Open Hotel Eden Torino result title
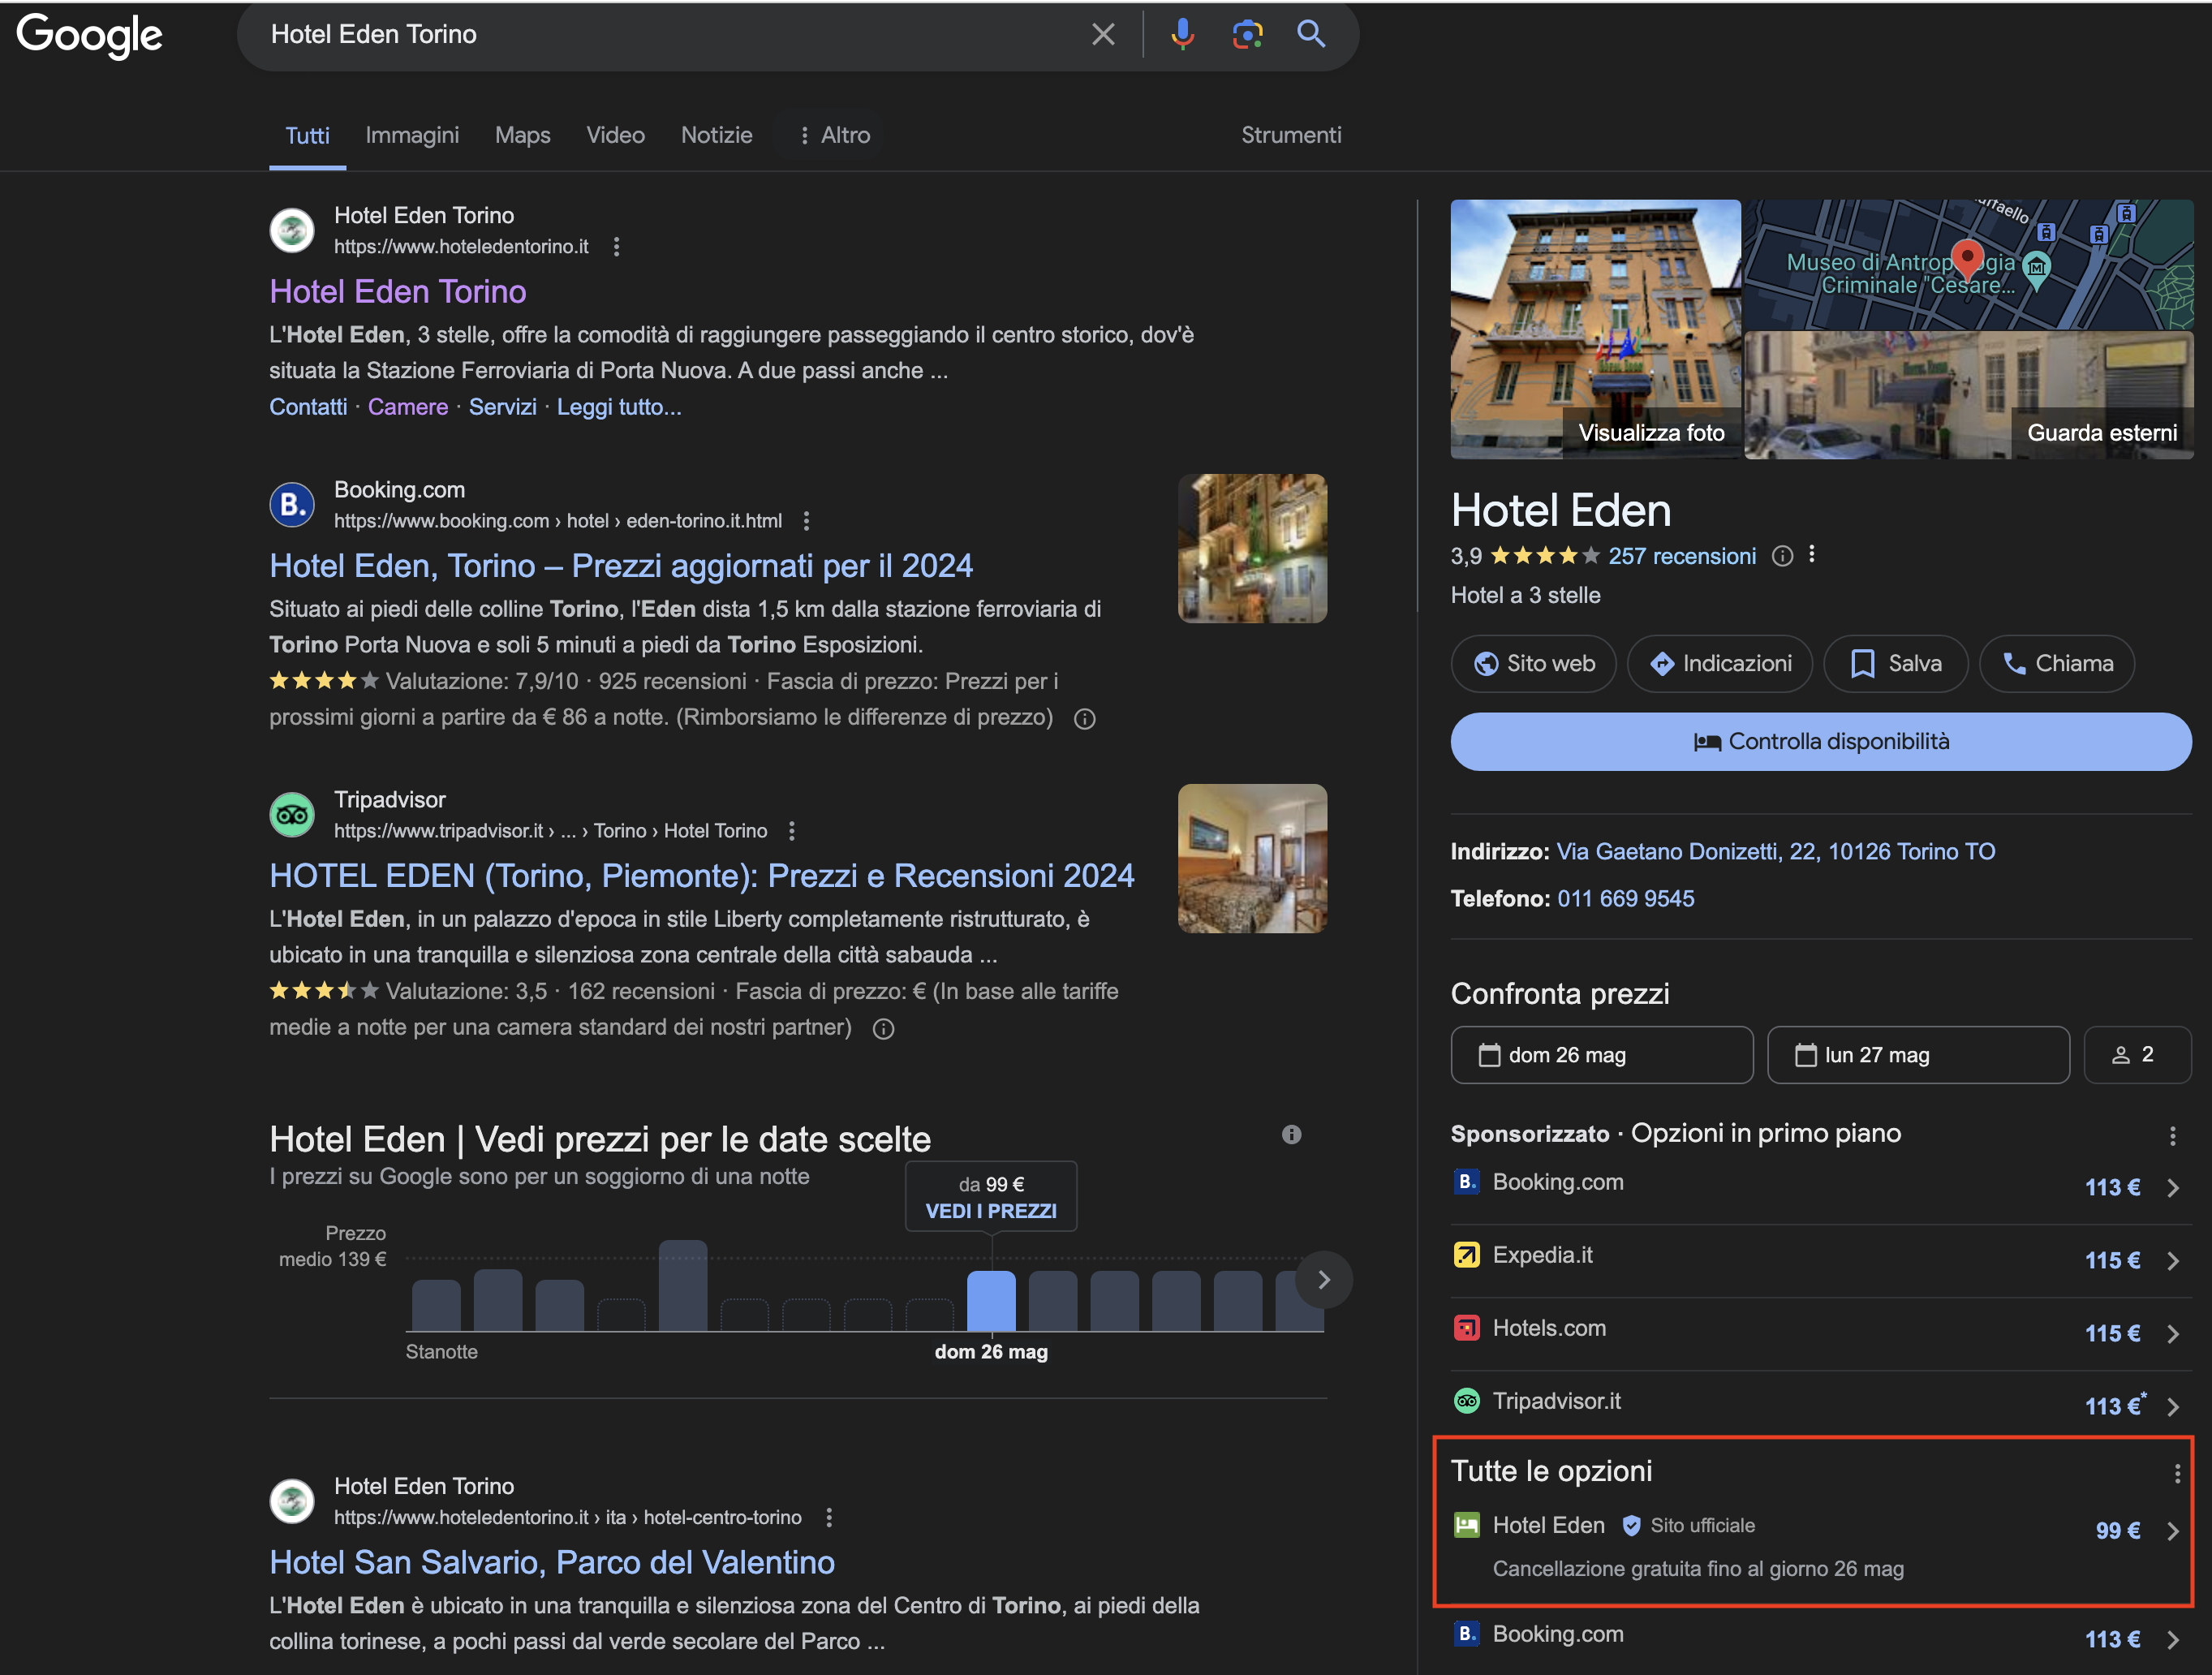The width and height of the screenshot is (2212, 1675). coord(397,292)
